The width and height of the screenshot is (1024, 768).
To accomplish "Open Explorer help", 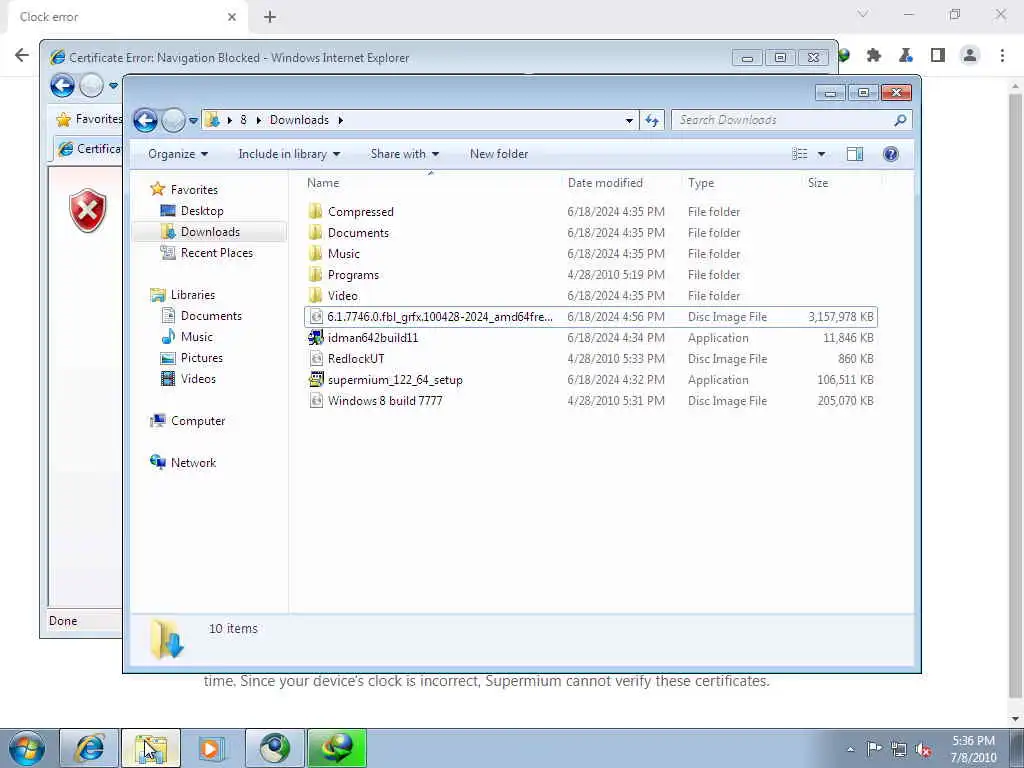I will 890,154.
